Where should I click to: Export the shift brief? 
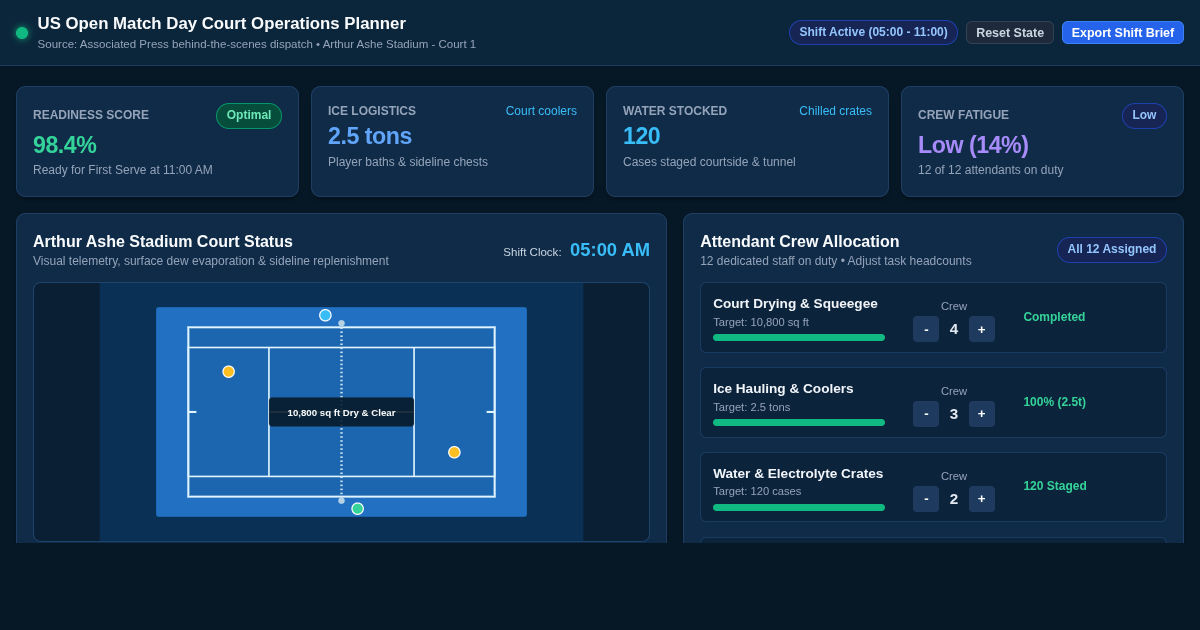(x=1123, y=32)
